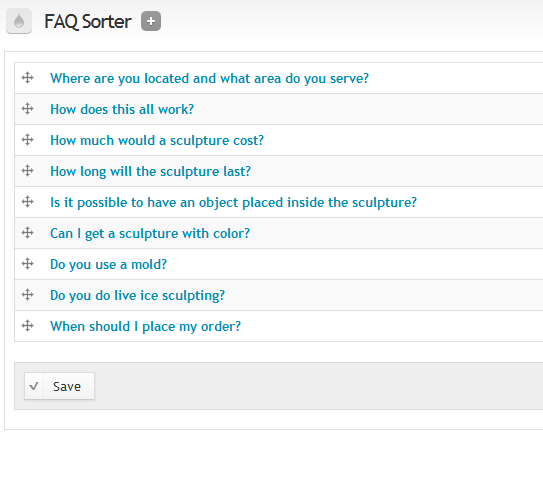The height and width of the screenshot is (480, 543).
Task: Grab the move handle for 'Where are you located'
Action: (x=27, y=78)
